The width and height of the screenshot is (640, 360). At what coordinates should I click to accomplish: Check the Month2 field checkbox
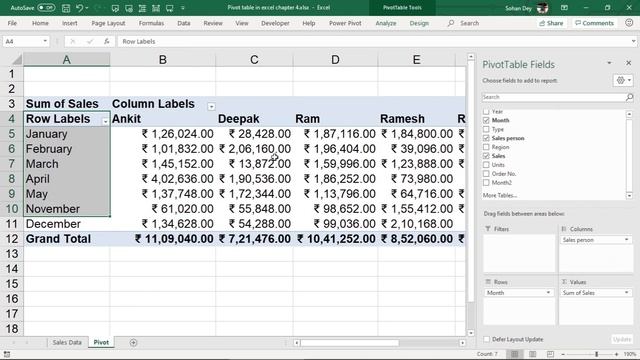click(x=486, y=183)
